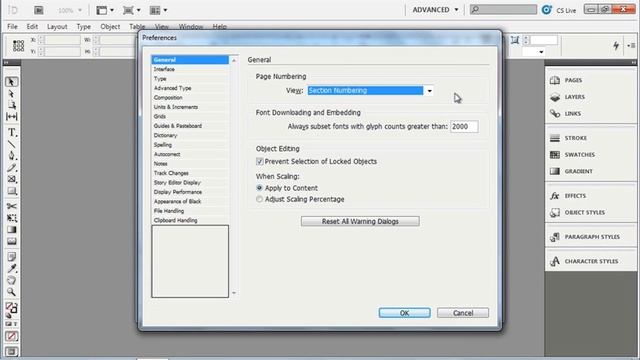This screenshot has height=360, width=640.
Task: Click the Quick Apply lightning icon
Action: click(x=616, y=45)
